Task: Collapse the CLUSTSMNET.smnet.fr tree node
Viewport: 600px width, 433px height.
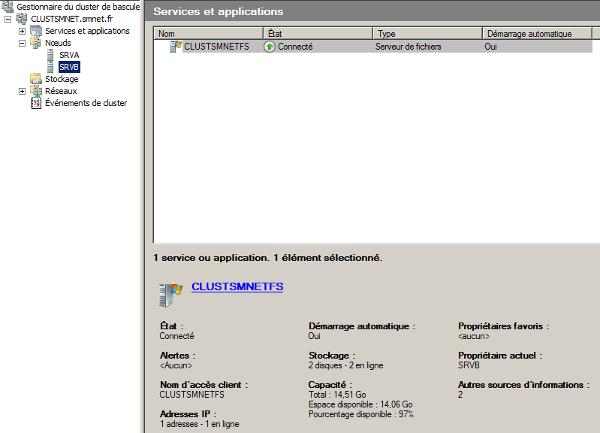Action: [x=9, y=19]
